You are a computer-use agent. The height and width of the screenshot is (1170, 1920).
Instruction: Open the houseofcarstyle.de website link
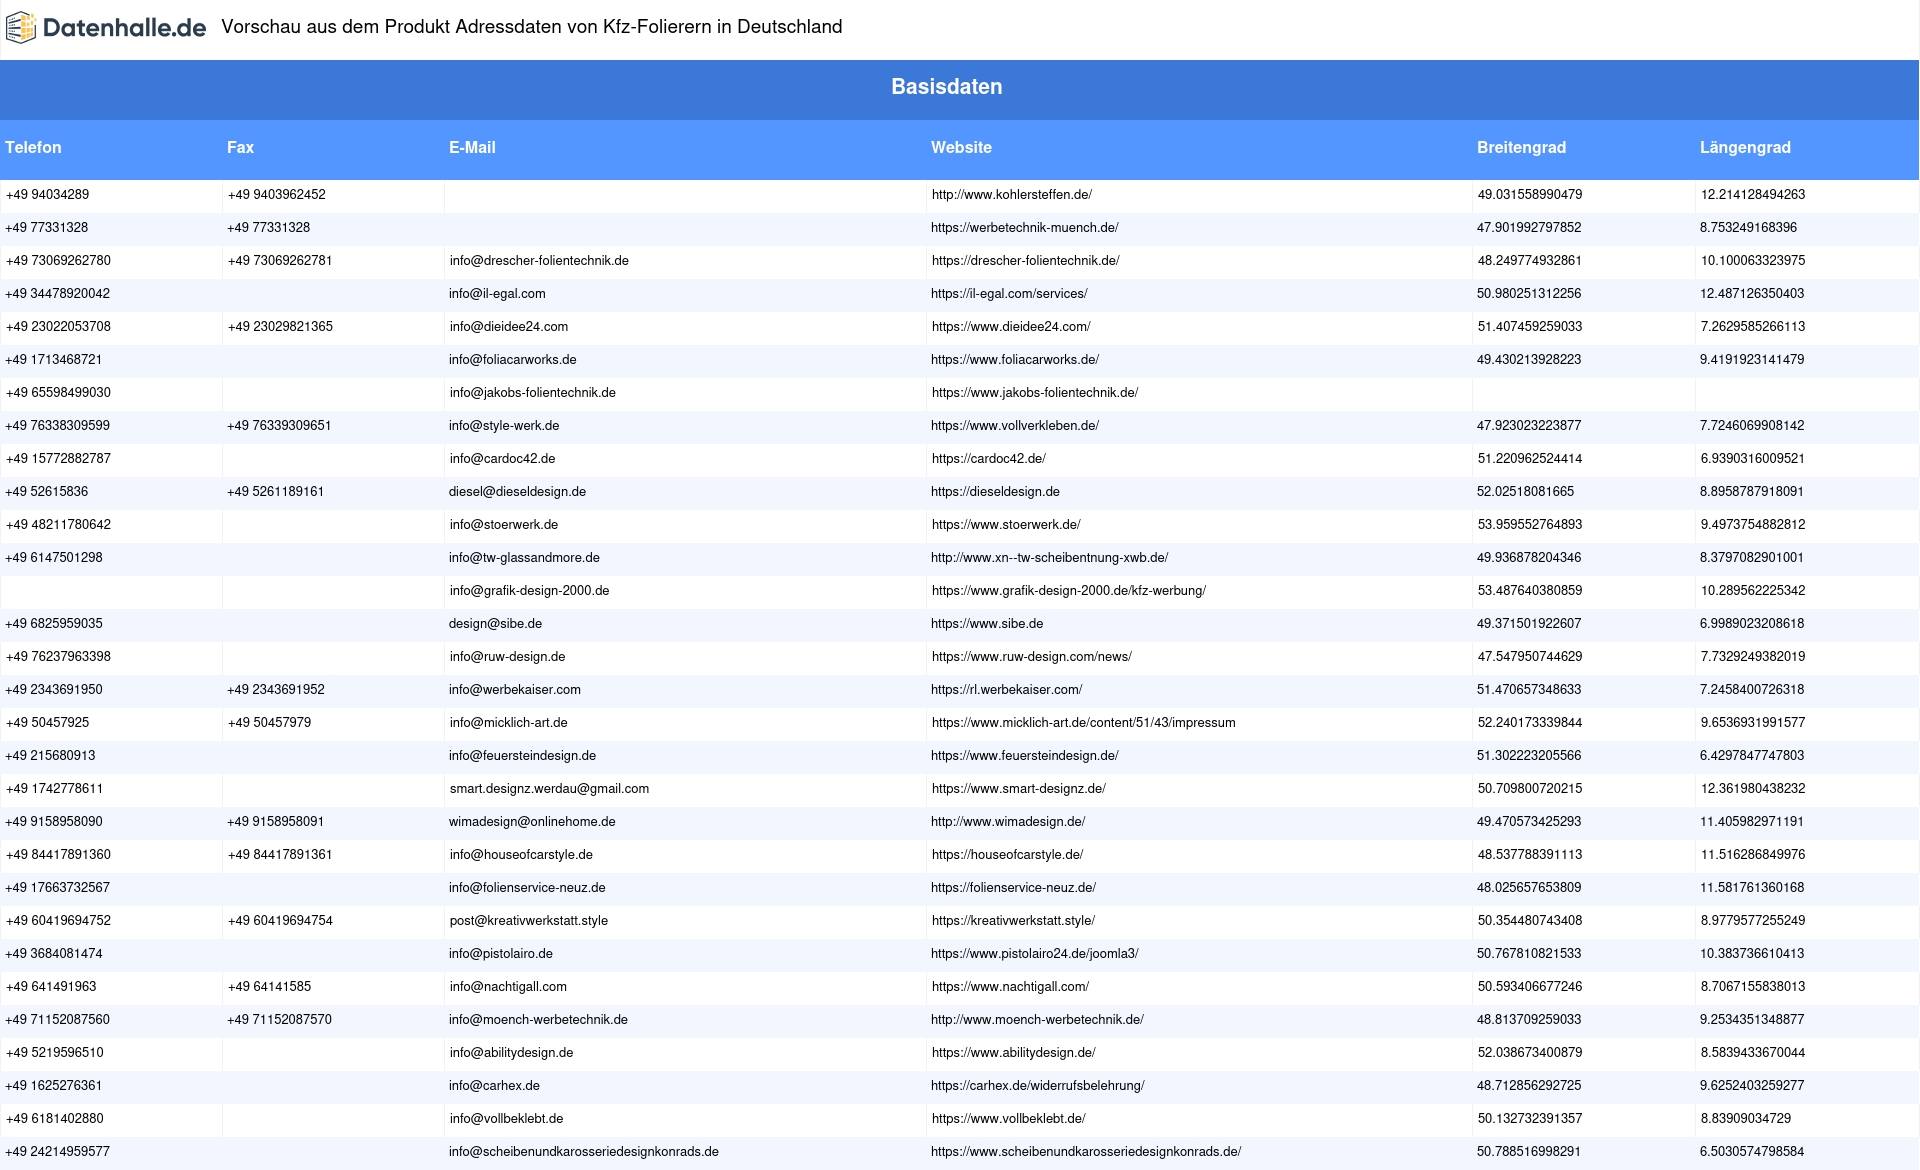(1007, 855)
